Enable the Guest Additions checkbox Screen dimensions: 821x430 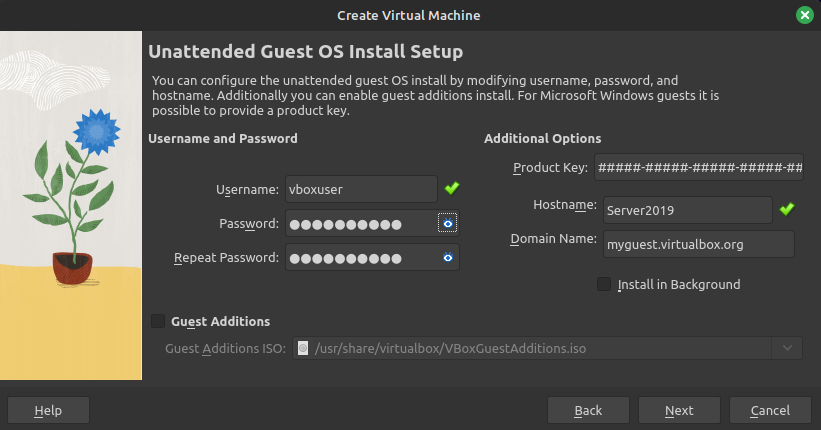[x=158, y=321]
